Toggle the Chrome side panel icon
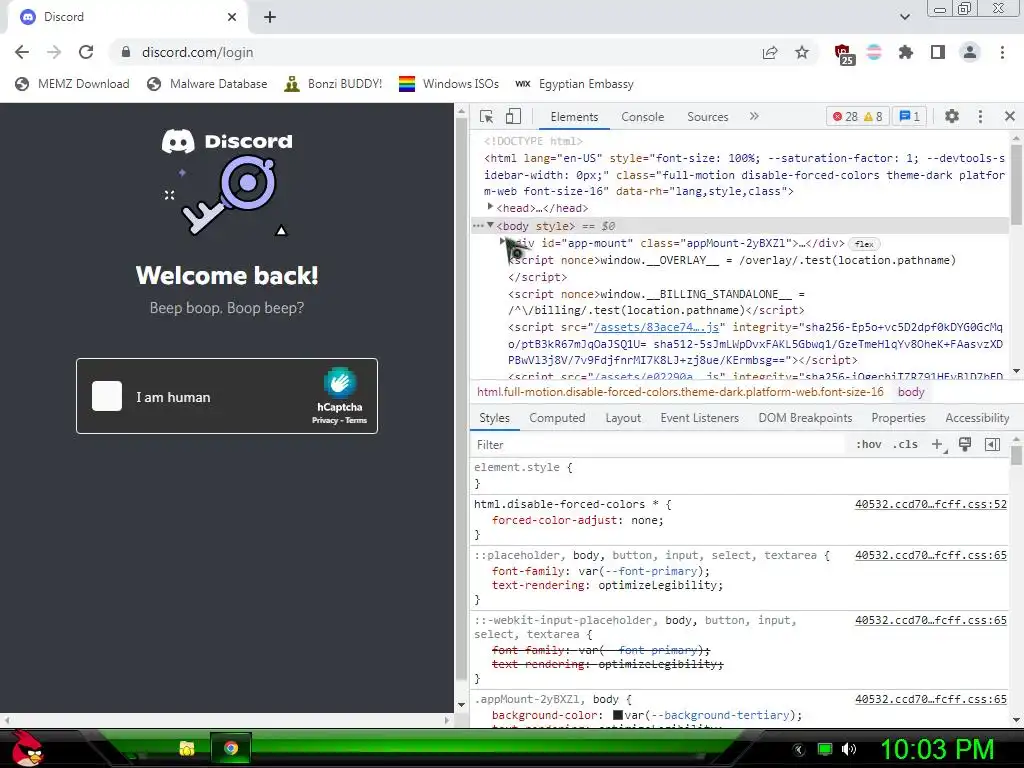Image resolution: width=1024 pixels, height=768 pixels. pyautogui.click(x=938, y=52)
